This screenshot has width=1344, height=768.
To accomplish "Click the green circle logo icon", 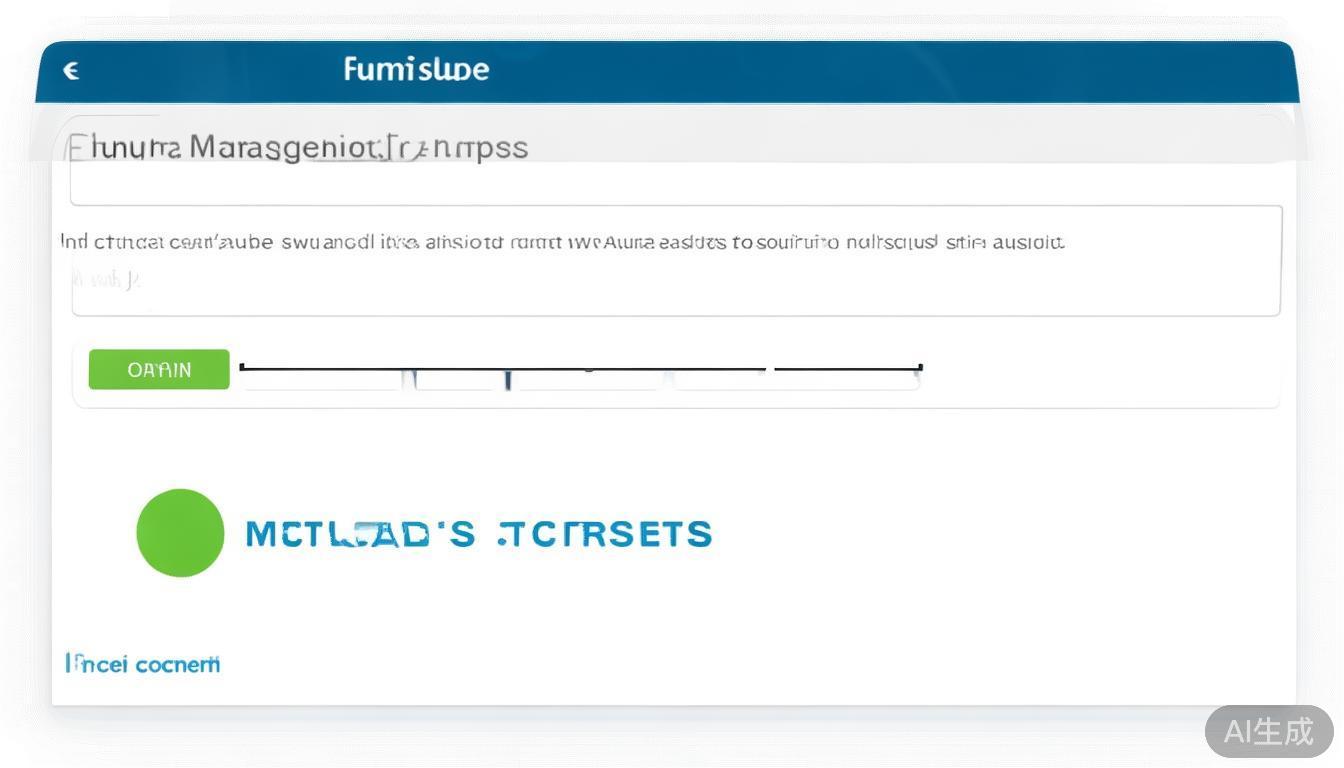I will coord(180,533).
